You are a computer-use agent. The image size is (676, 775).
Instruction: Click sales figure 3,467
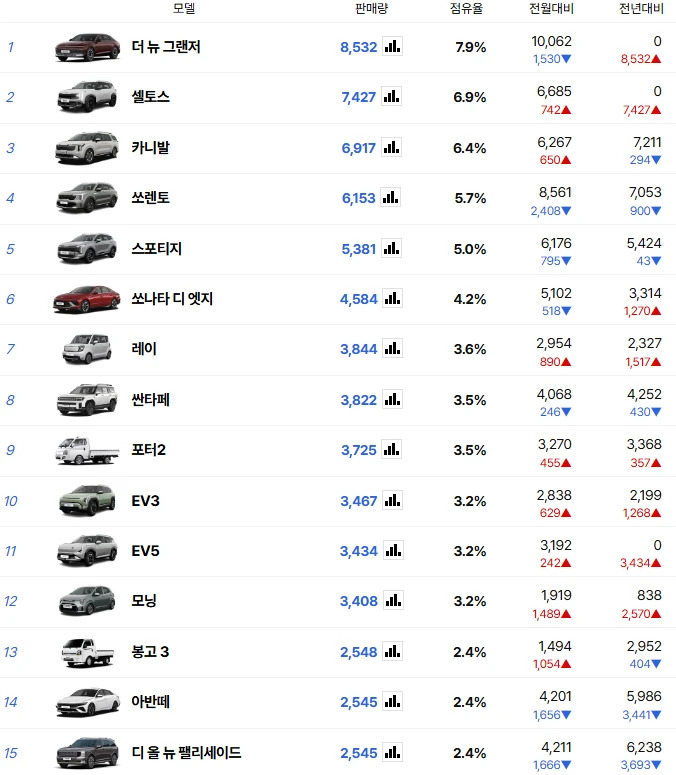click(x=359, y=501)
